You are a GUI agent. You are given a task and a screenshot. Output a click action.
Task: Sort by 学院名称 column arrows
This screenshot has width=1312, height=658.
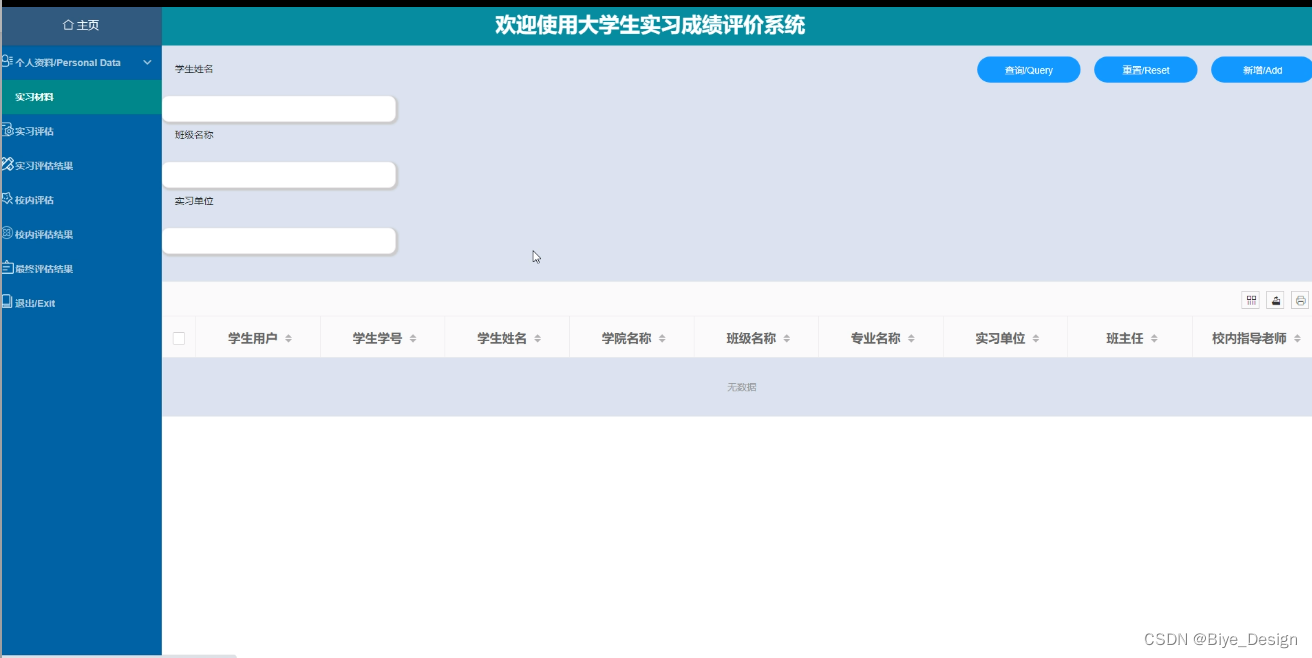click(662, 339)
